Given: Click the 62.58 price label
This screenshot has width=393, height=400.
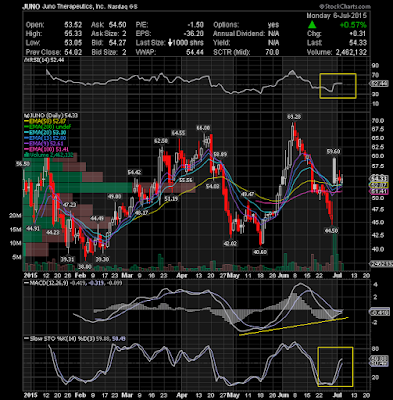Looking at the screenshot, I should pyautogui.click(x=161, y=141).
